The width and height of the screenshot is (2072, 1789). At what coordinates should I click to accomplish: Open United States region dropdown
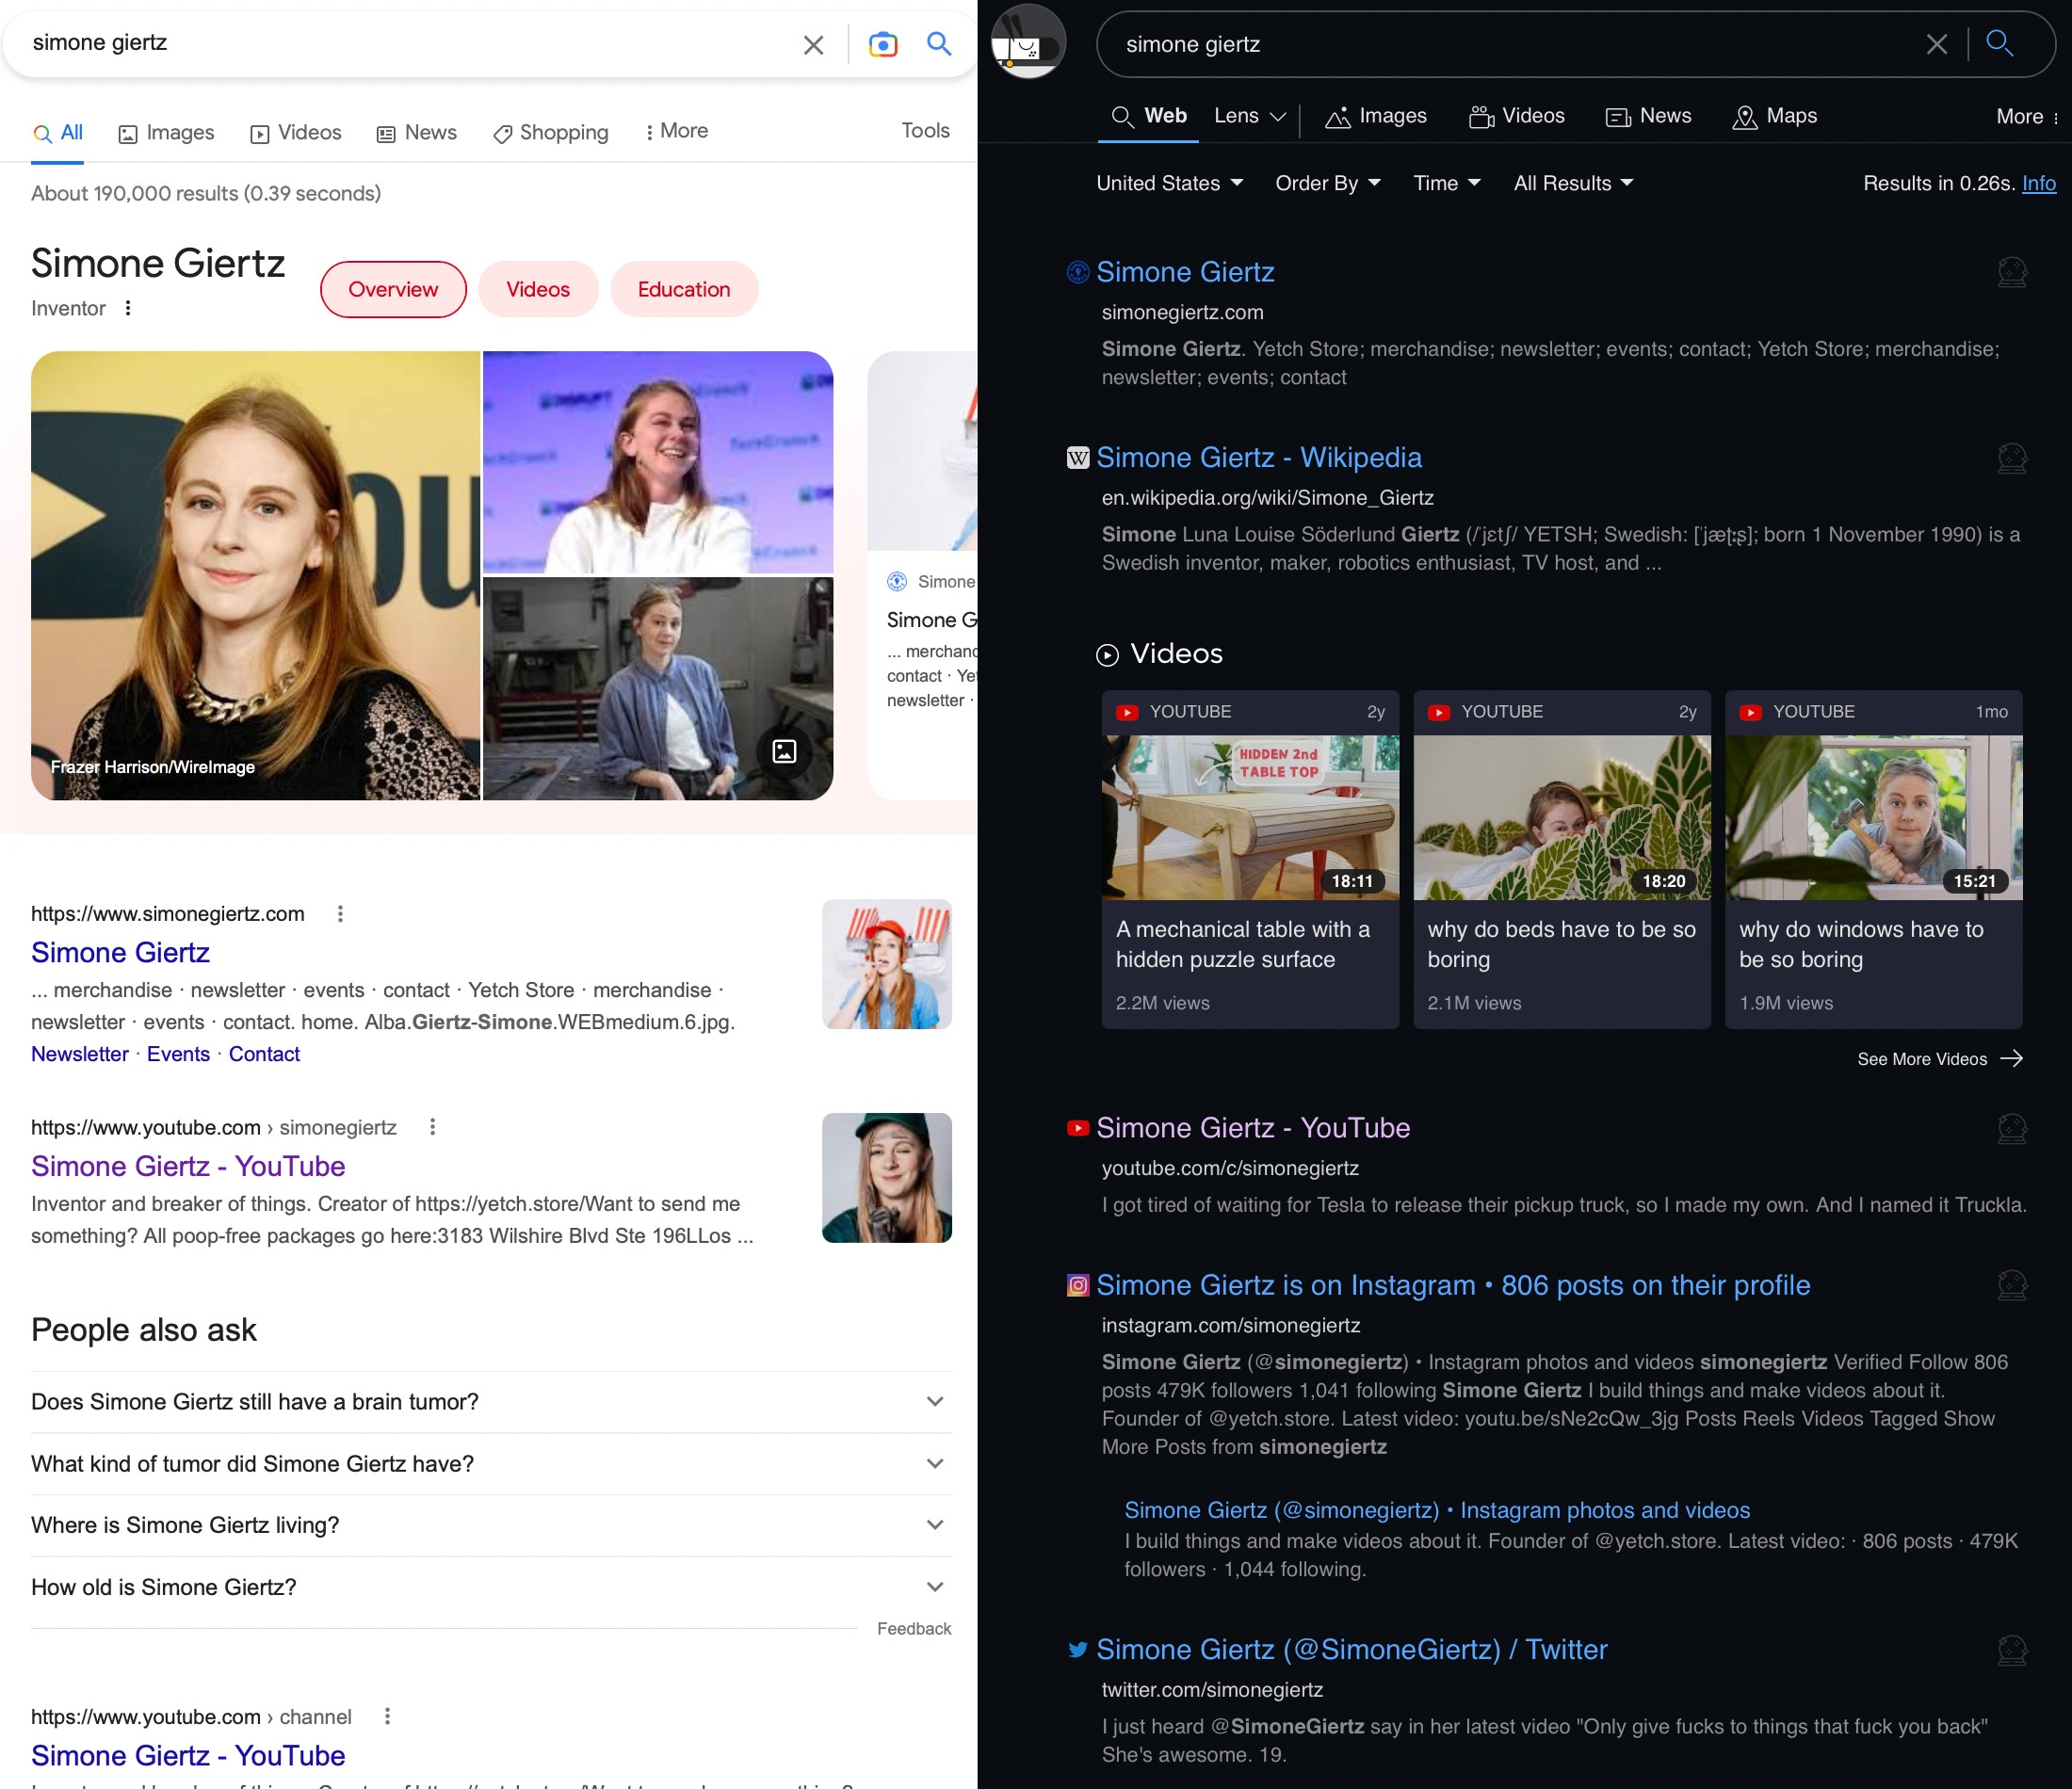click(1170, 183)
